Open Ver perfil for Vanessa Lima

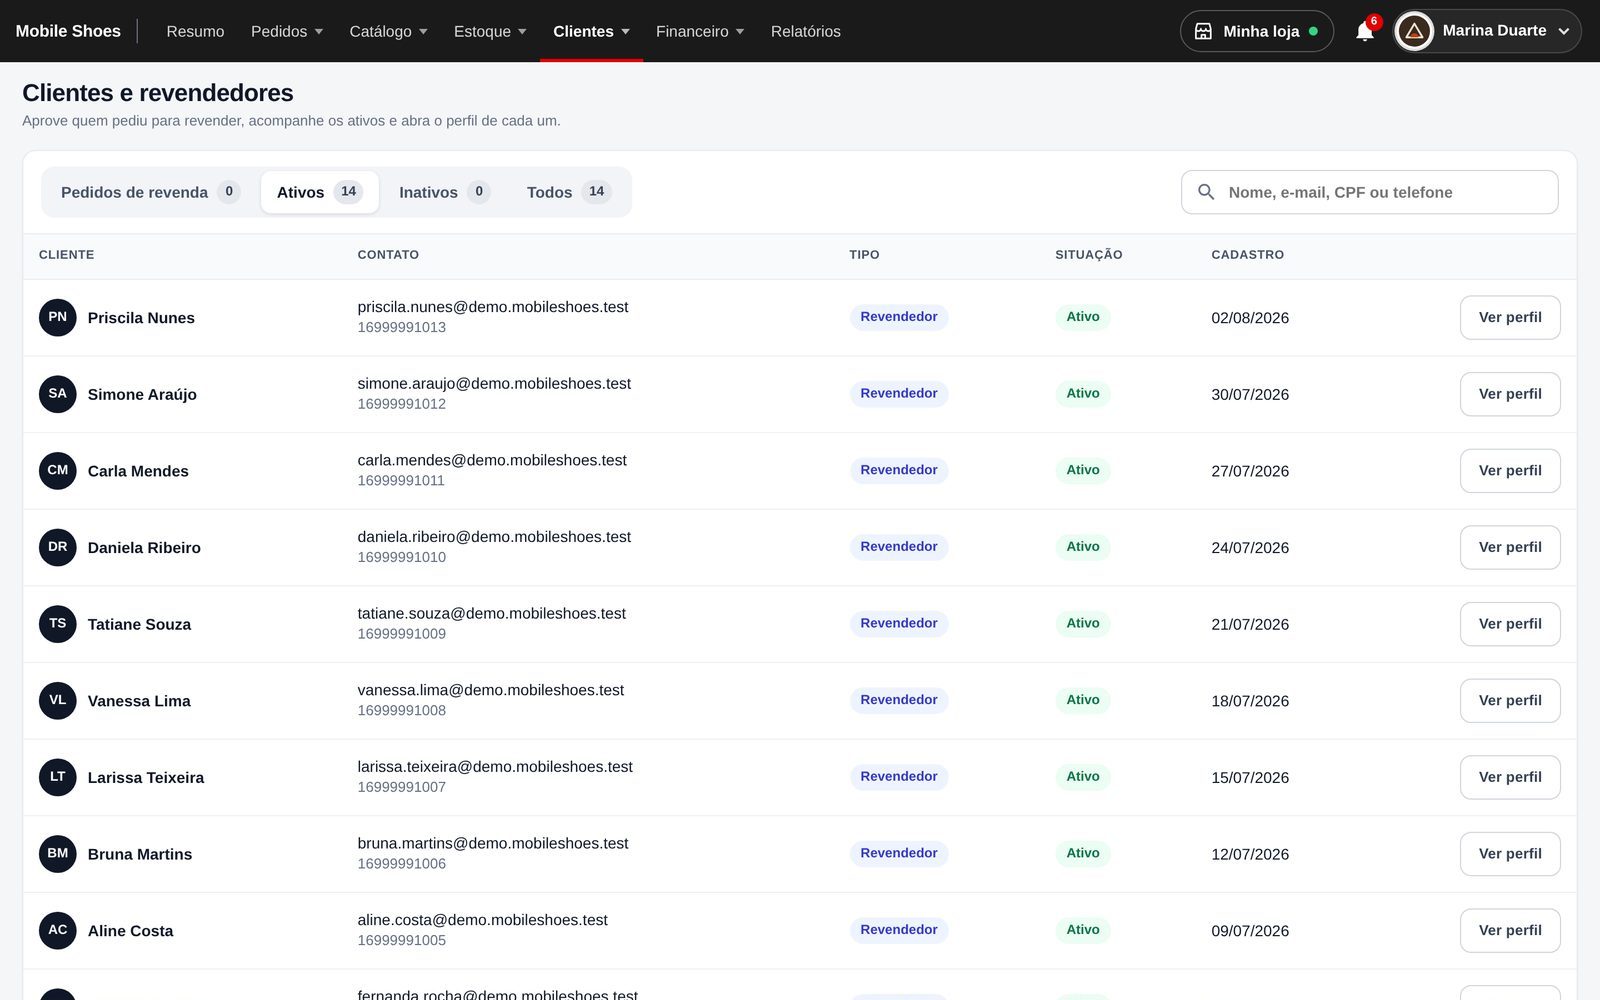(x=1510, y=701)
